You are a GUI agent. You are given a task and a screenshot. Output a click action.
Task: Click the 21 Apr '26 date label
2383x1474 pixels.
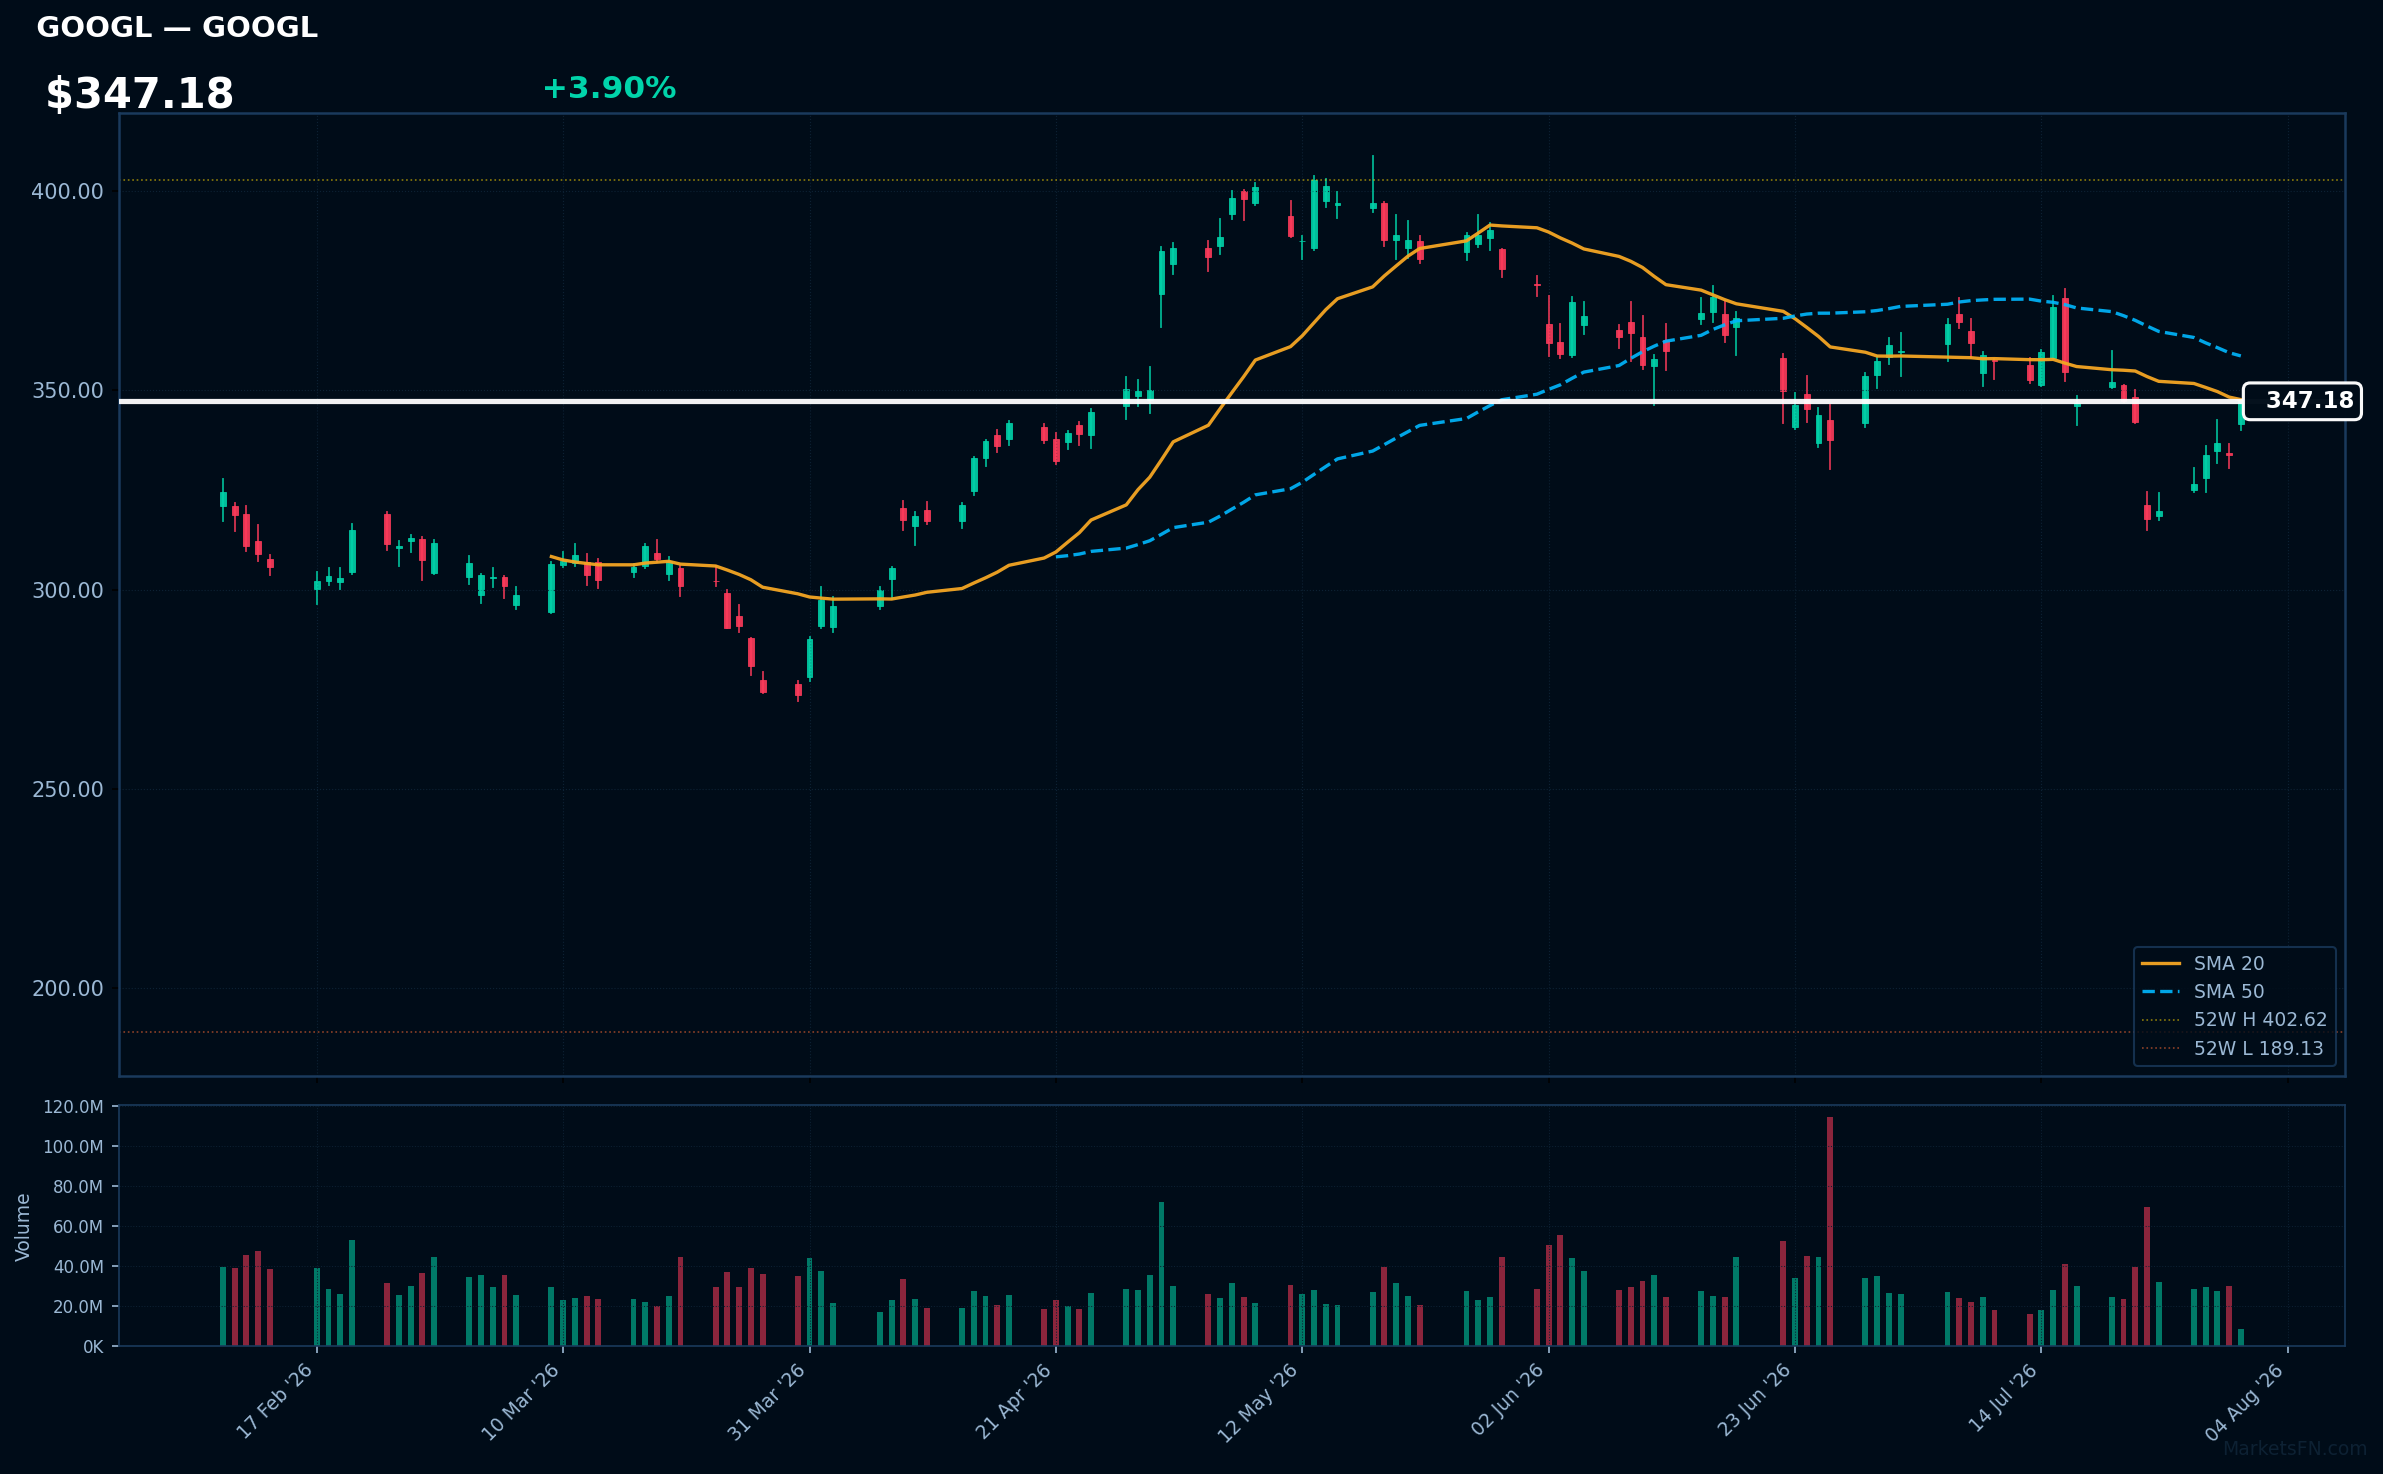coord(1013,1401)
